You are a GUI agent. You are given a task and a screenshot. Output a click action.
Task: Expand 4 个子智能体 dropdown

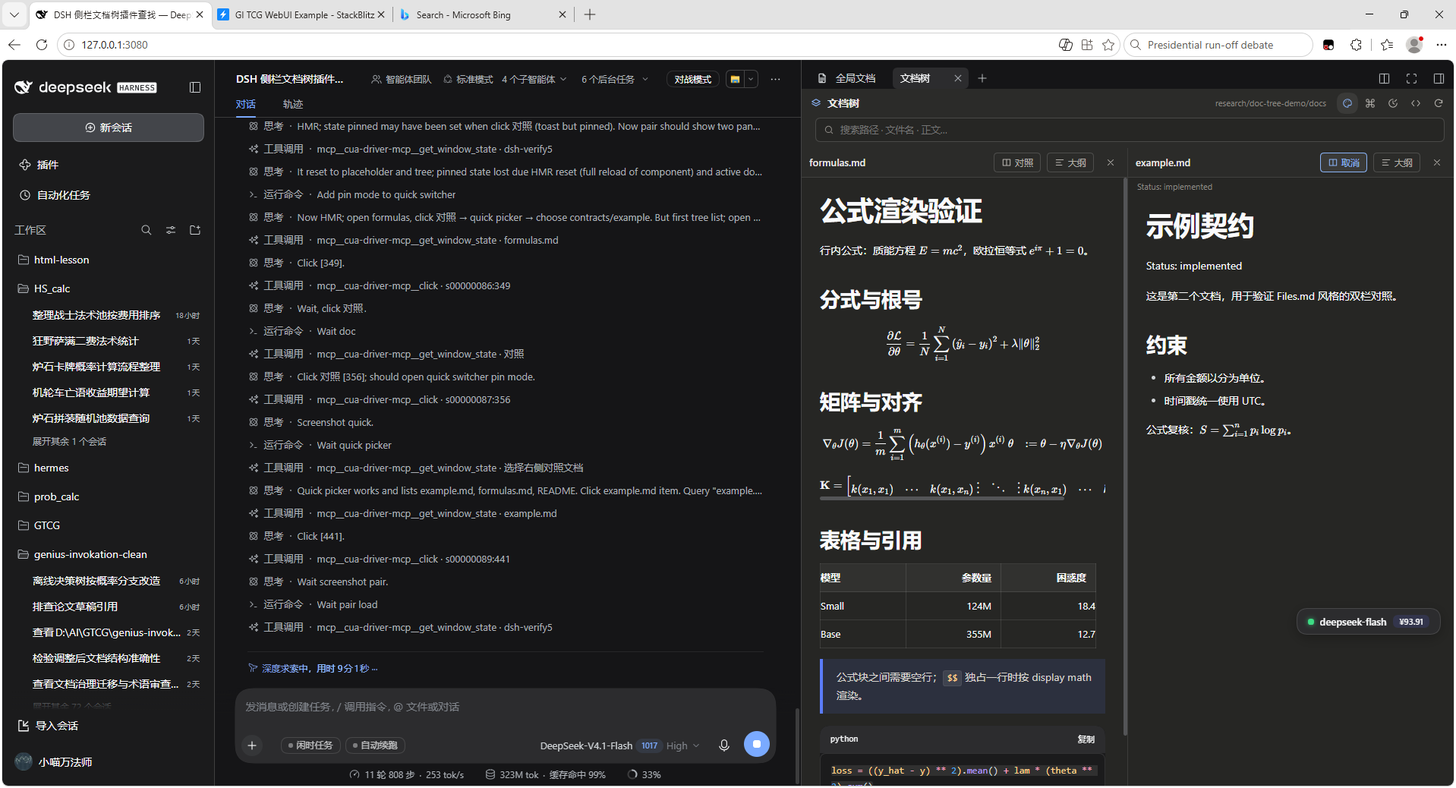[x=534, y=79]
